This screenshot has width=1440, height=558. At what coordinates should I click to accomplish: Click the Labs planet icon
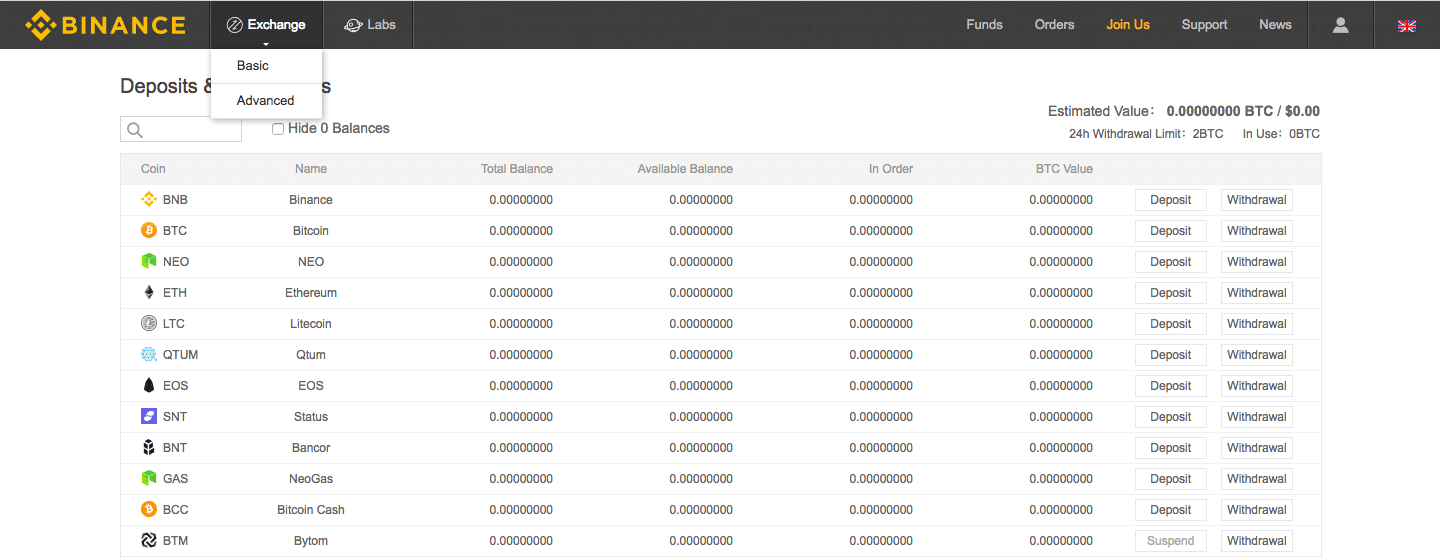point(352,25)
